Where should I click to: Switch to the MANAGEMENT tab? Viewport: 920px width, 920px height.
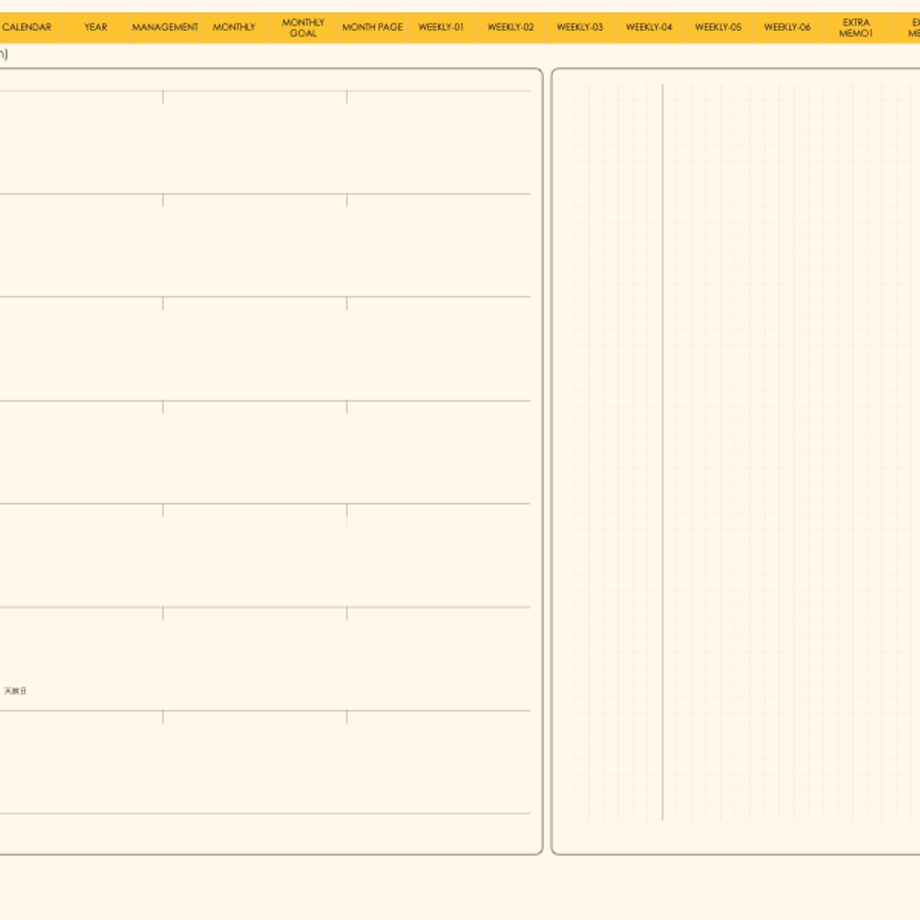[x=165, y=28]
